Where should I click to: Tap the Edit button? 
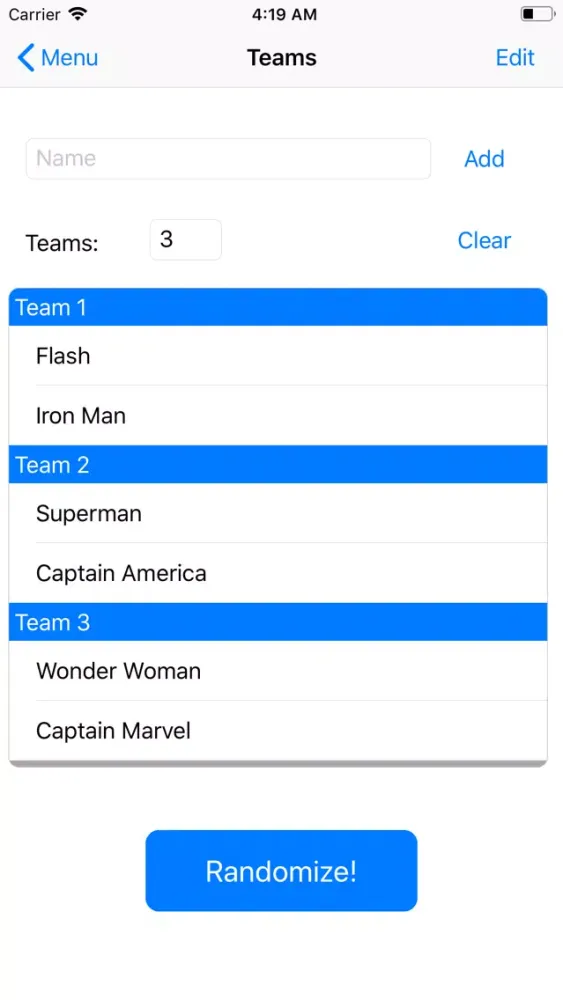(x=515, y=57)
